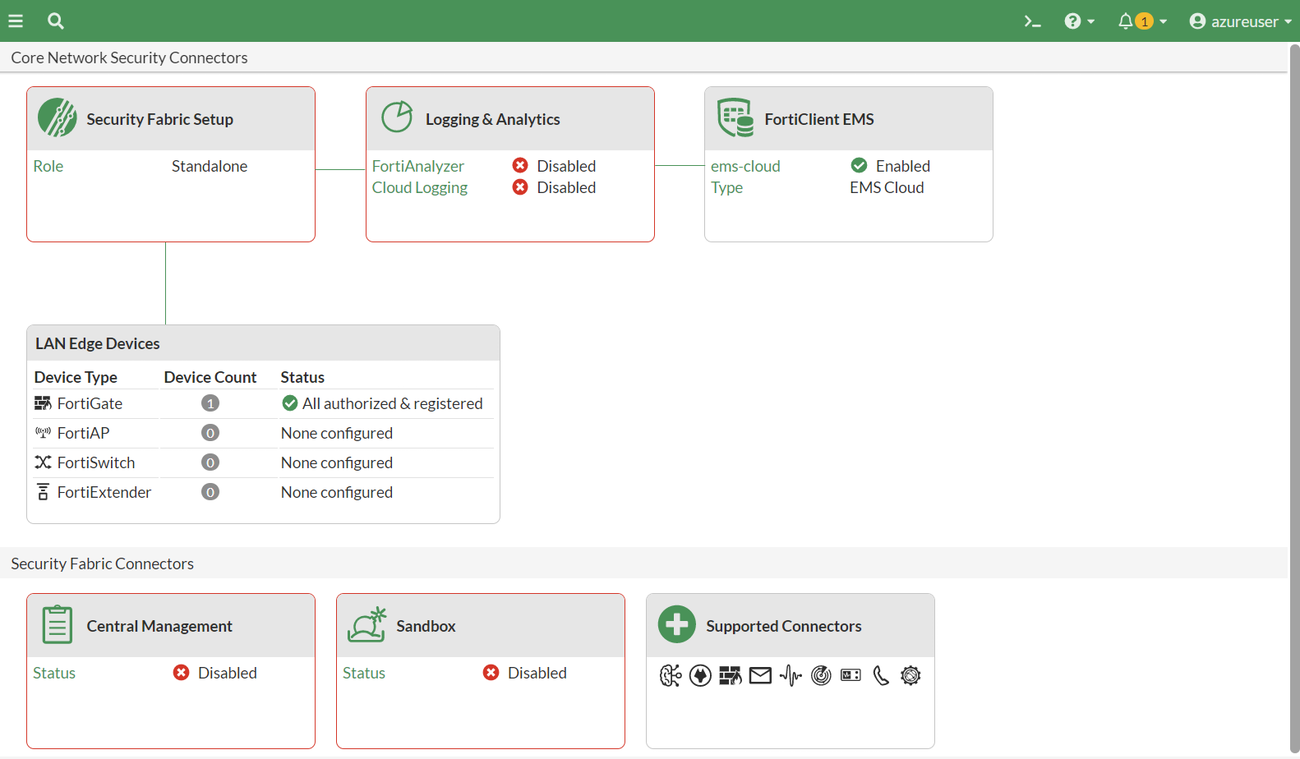Expand the help menu dropdown
This screenshot has height=759, width=1300.
[1079, 20]
